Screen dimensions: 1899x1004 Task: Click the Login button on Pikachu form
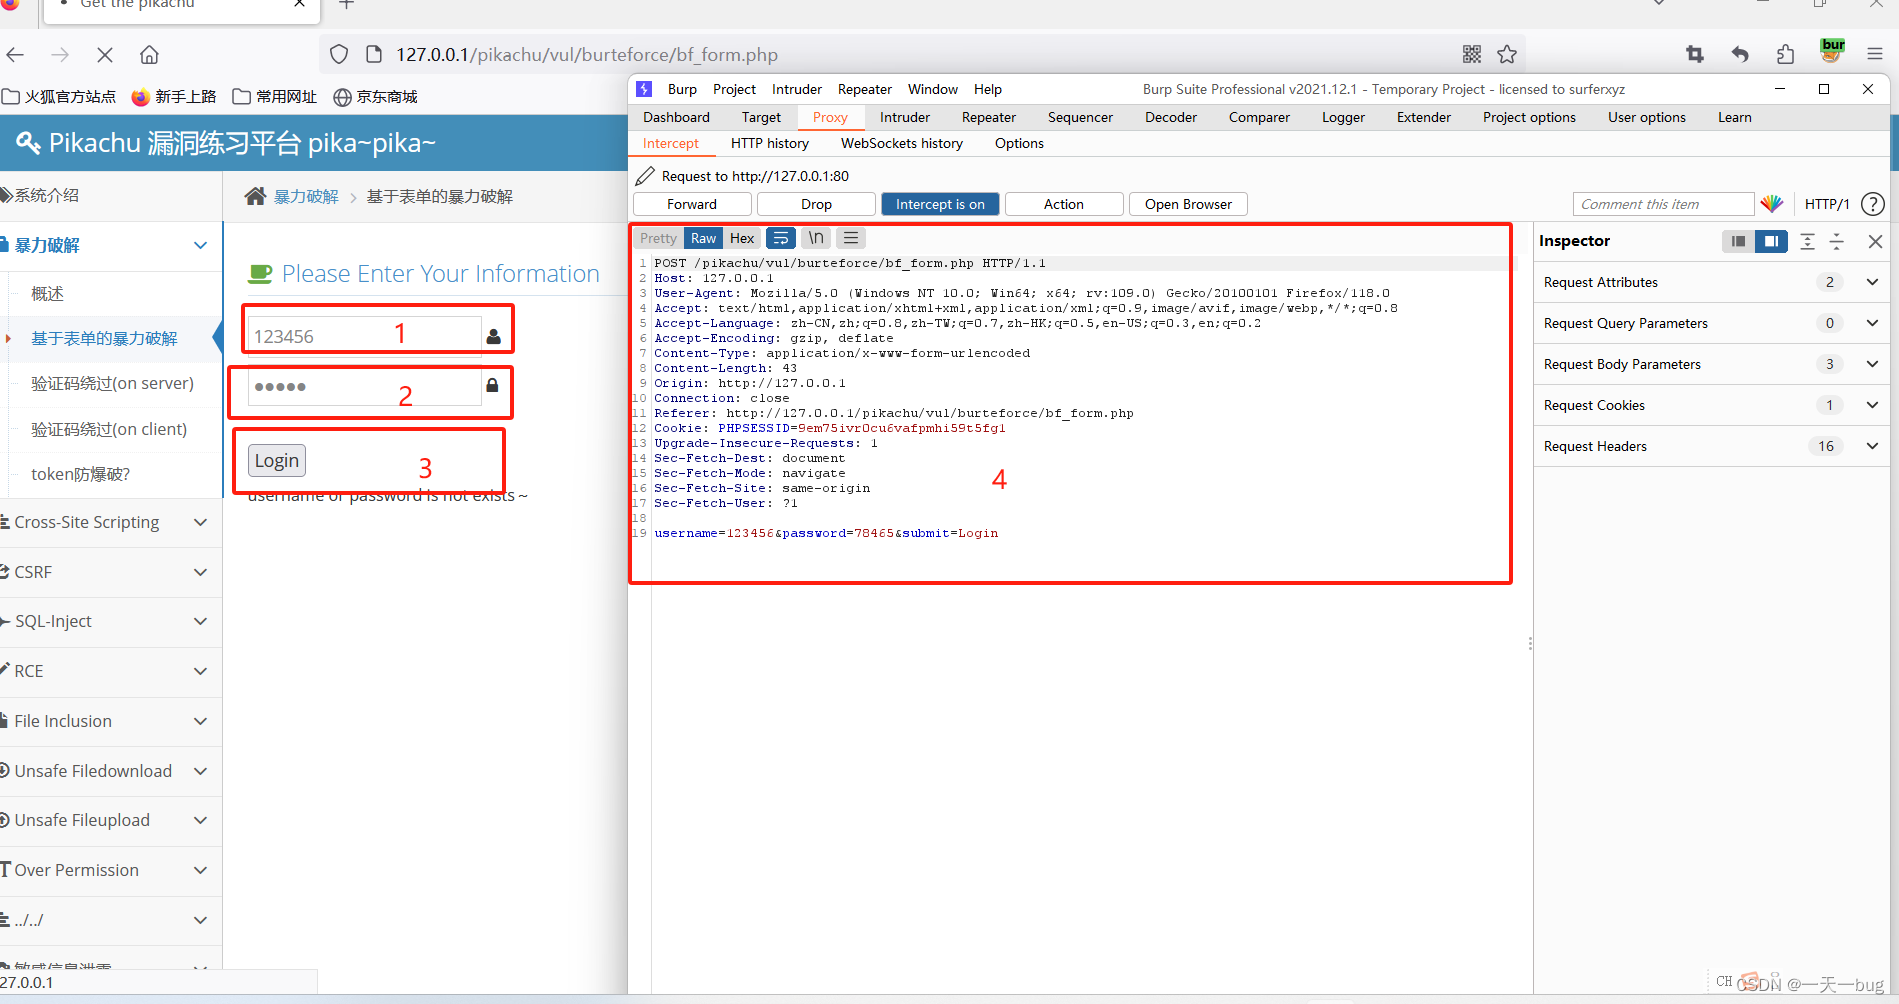pos(276,460)
